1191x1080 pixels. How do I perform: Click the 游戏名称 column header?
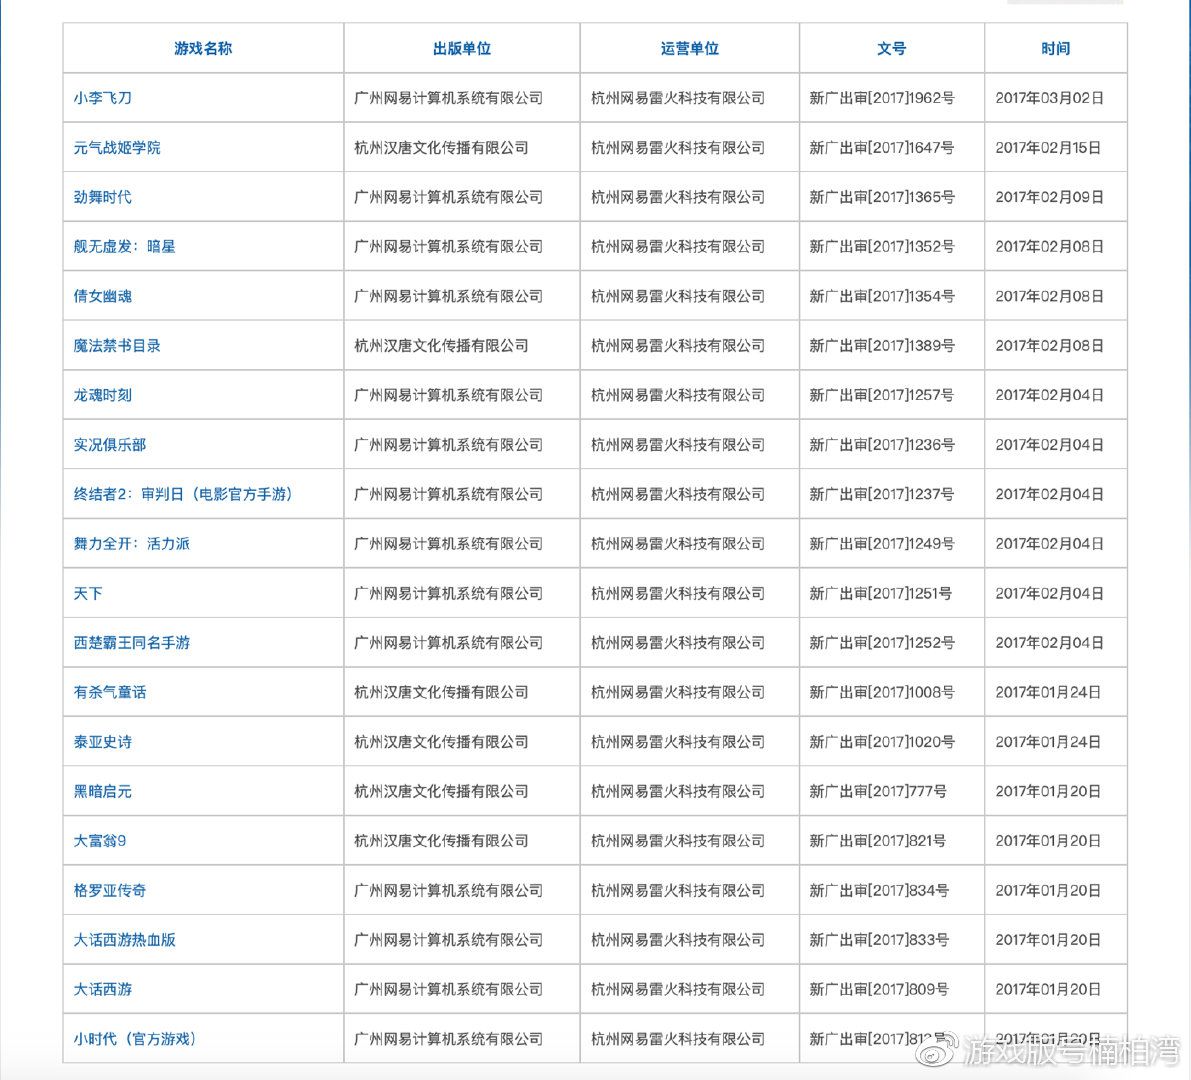click(203, 49)
